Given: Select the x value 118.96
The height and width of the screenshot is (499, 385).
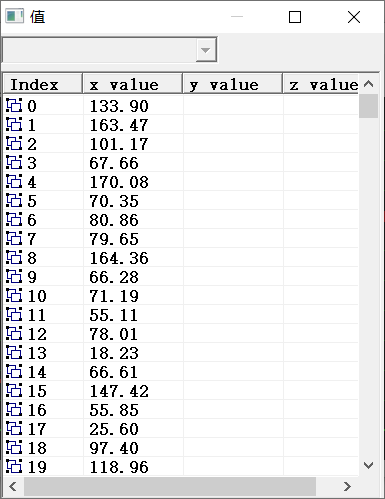Looking at the screenshot, I should [x=119, y=467].
